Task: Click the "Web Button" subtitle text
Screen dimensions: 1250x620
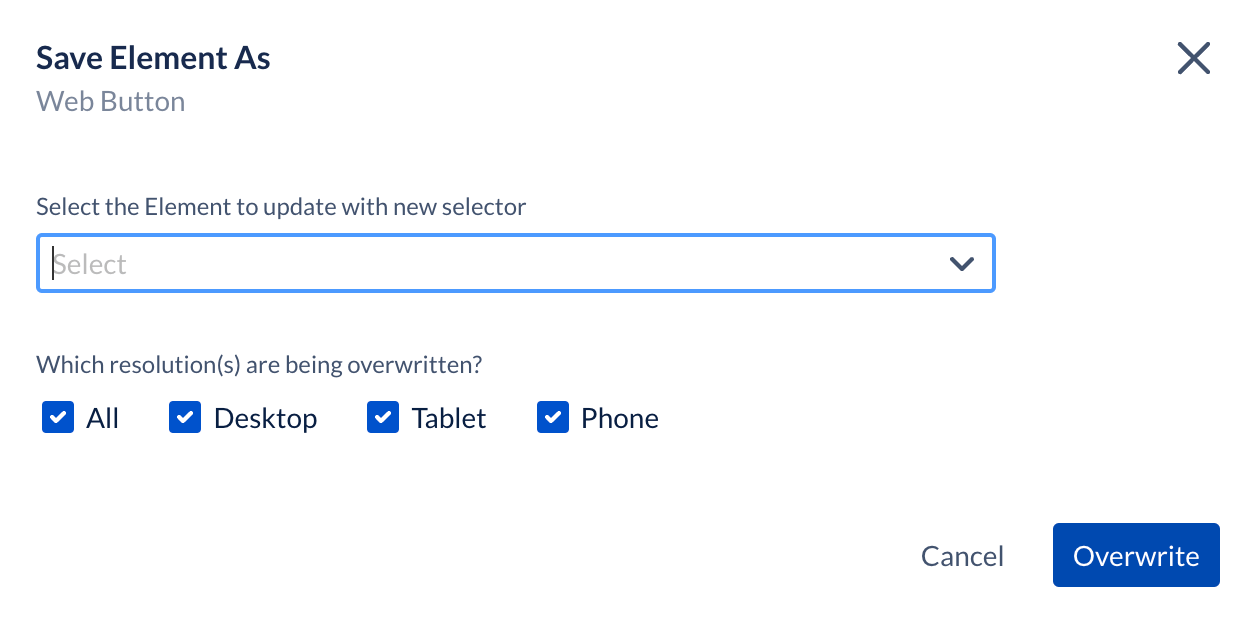Action: coord(110,102)
